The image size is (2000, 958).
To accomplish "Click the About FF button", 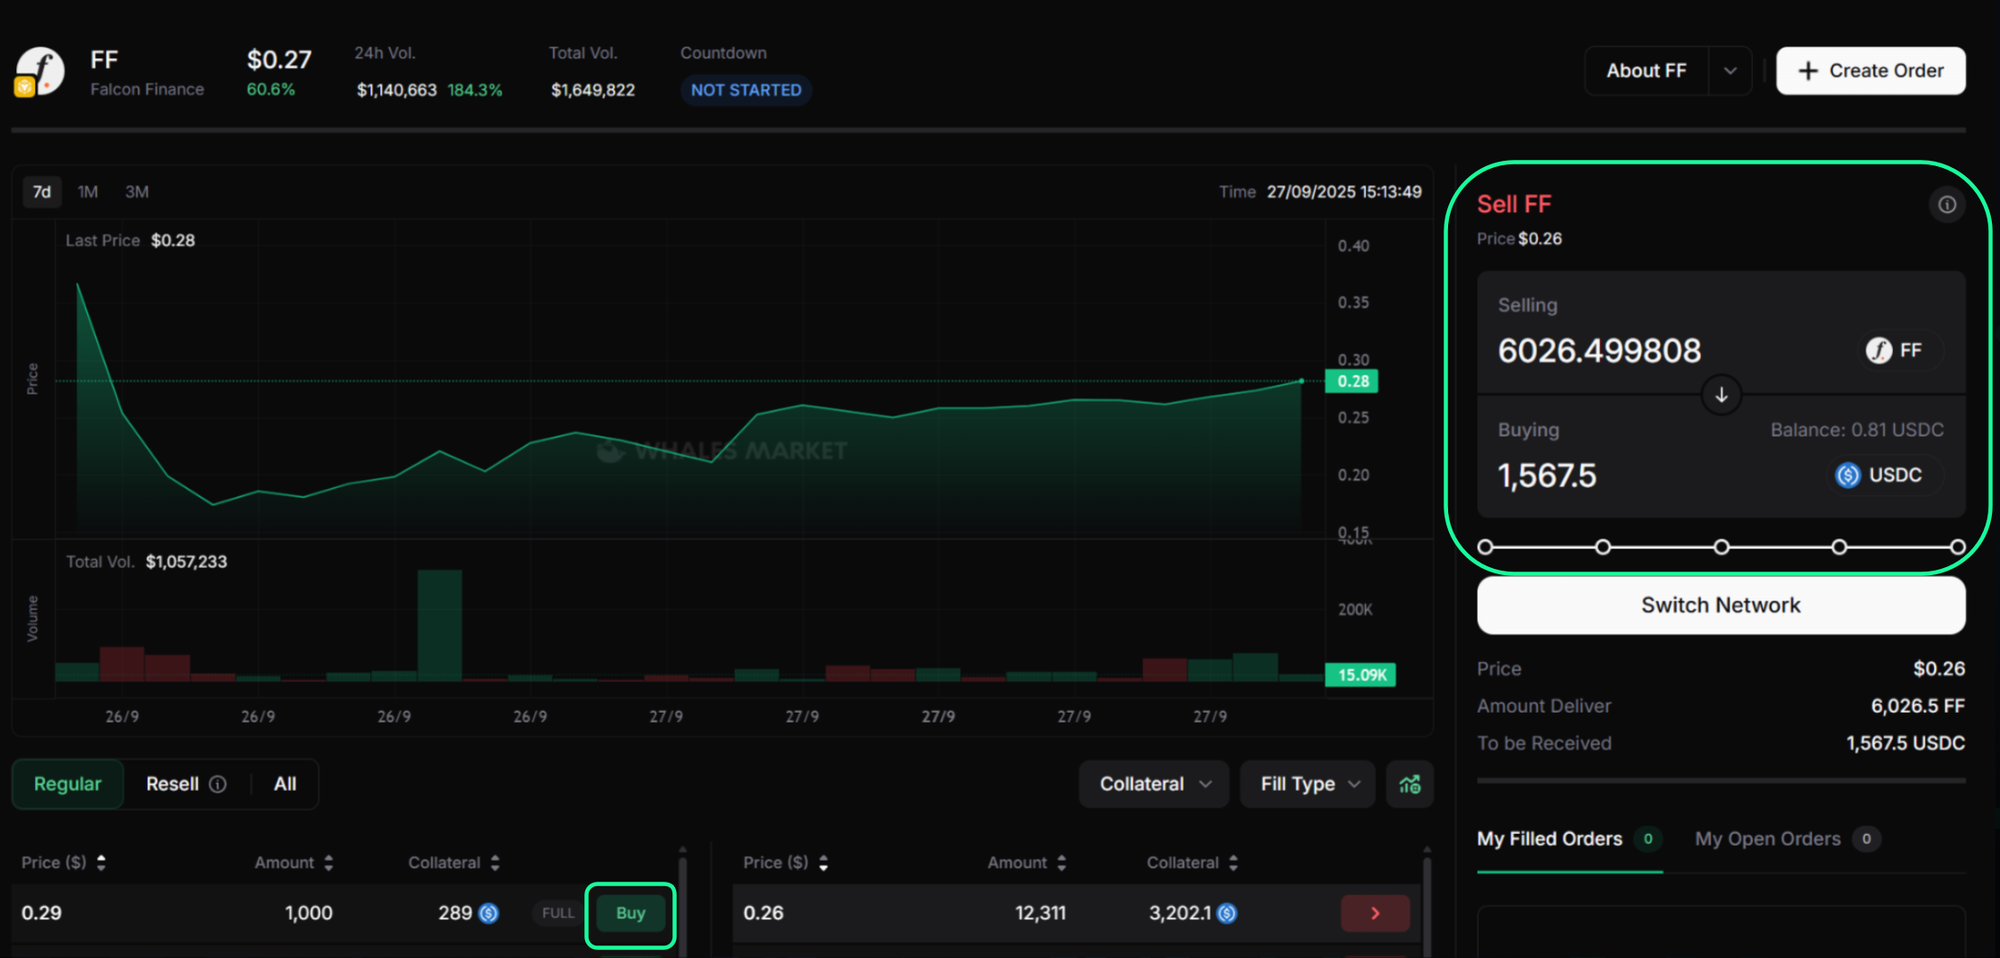I will (x=1647, y=71).
